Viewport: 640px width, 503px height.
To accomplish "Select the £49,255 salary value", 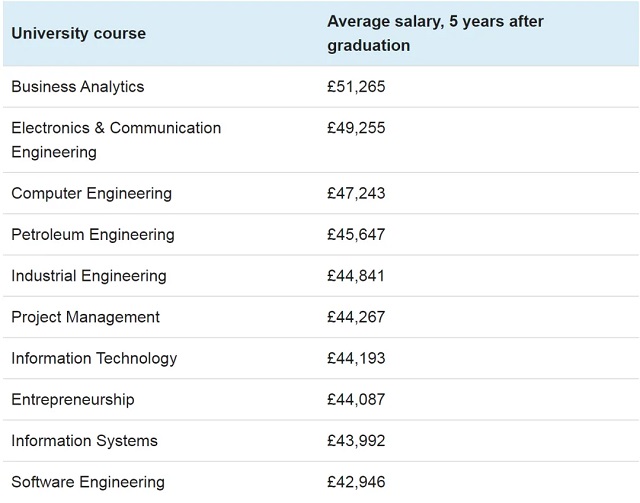I will (356, 128).
